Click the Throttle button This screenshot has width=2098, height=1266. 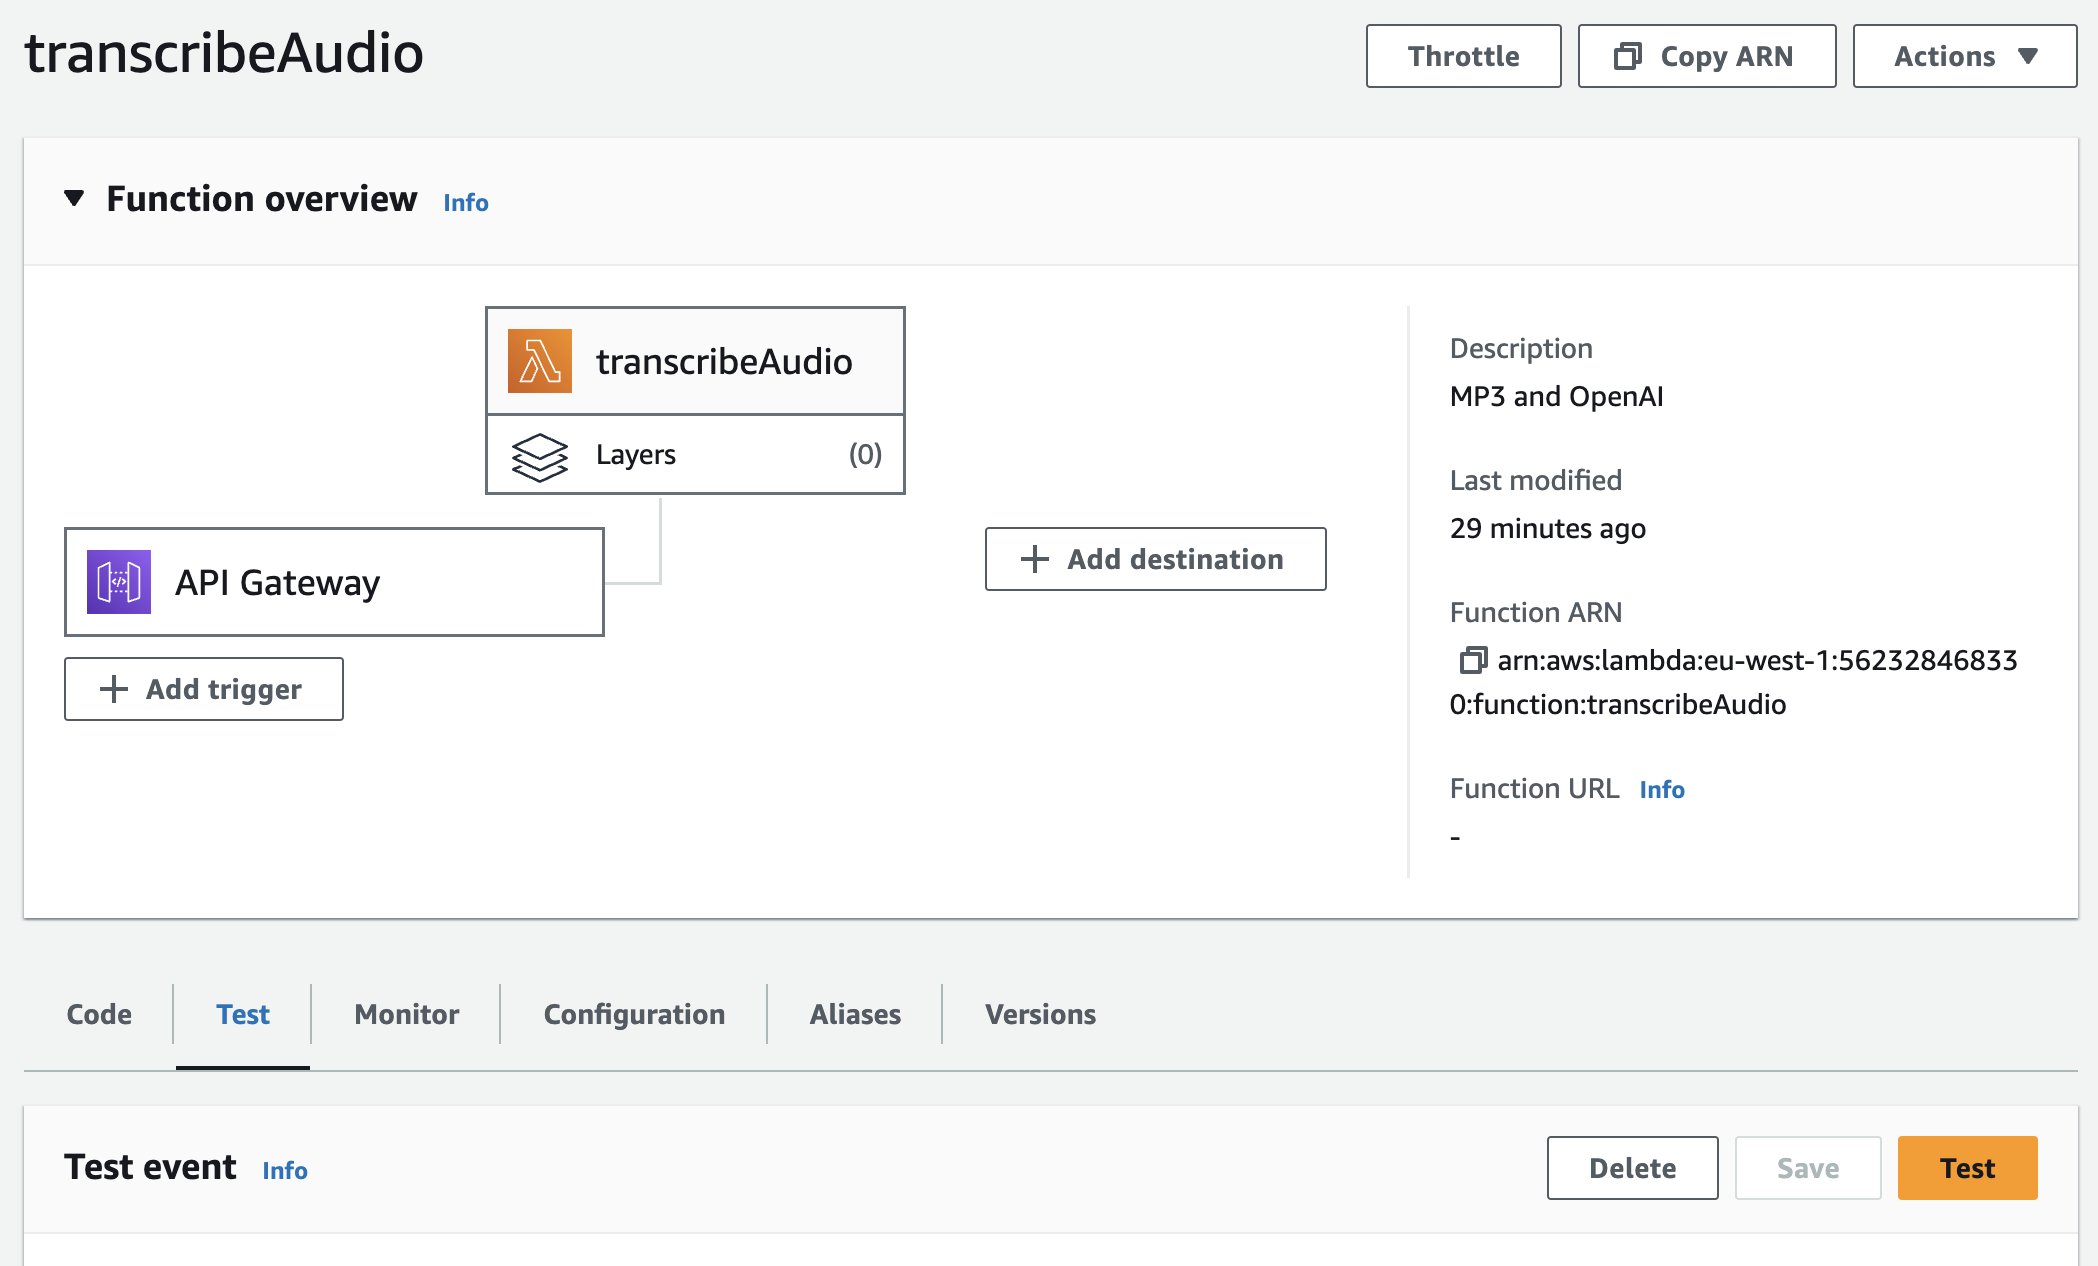click(x=1463, y=55)
